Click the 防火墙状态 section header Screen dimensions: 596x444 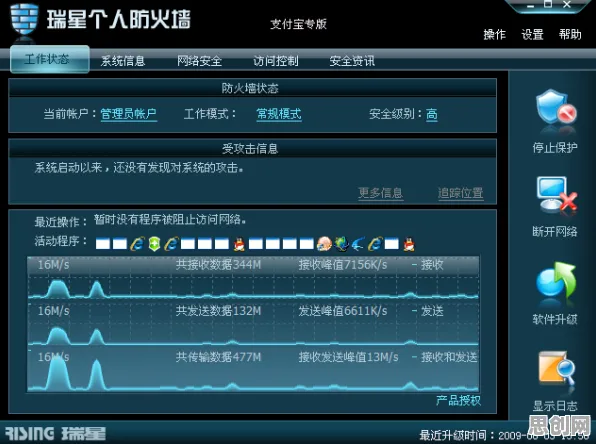(252, 88)
